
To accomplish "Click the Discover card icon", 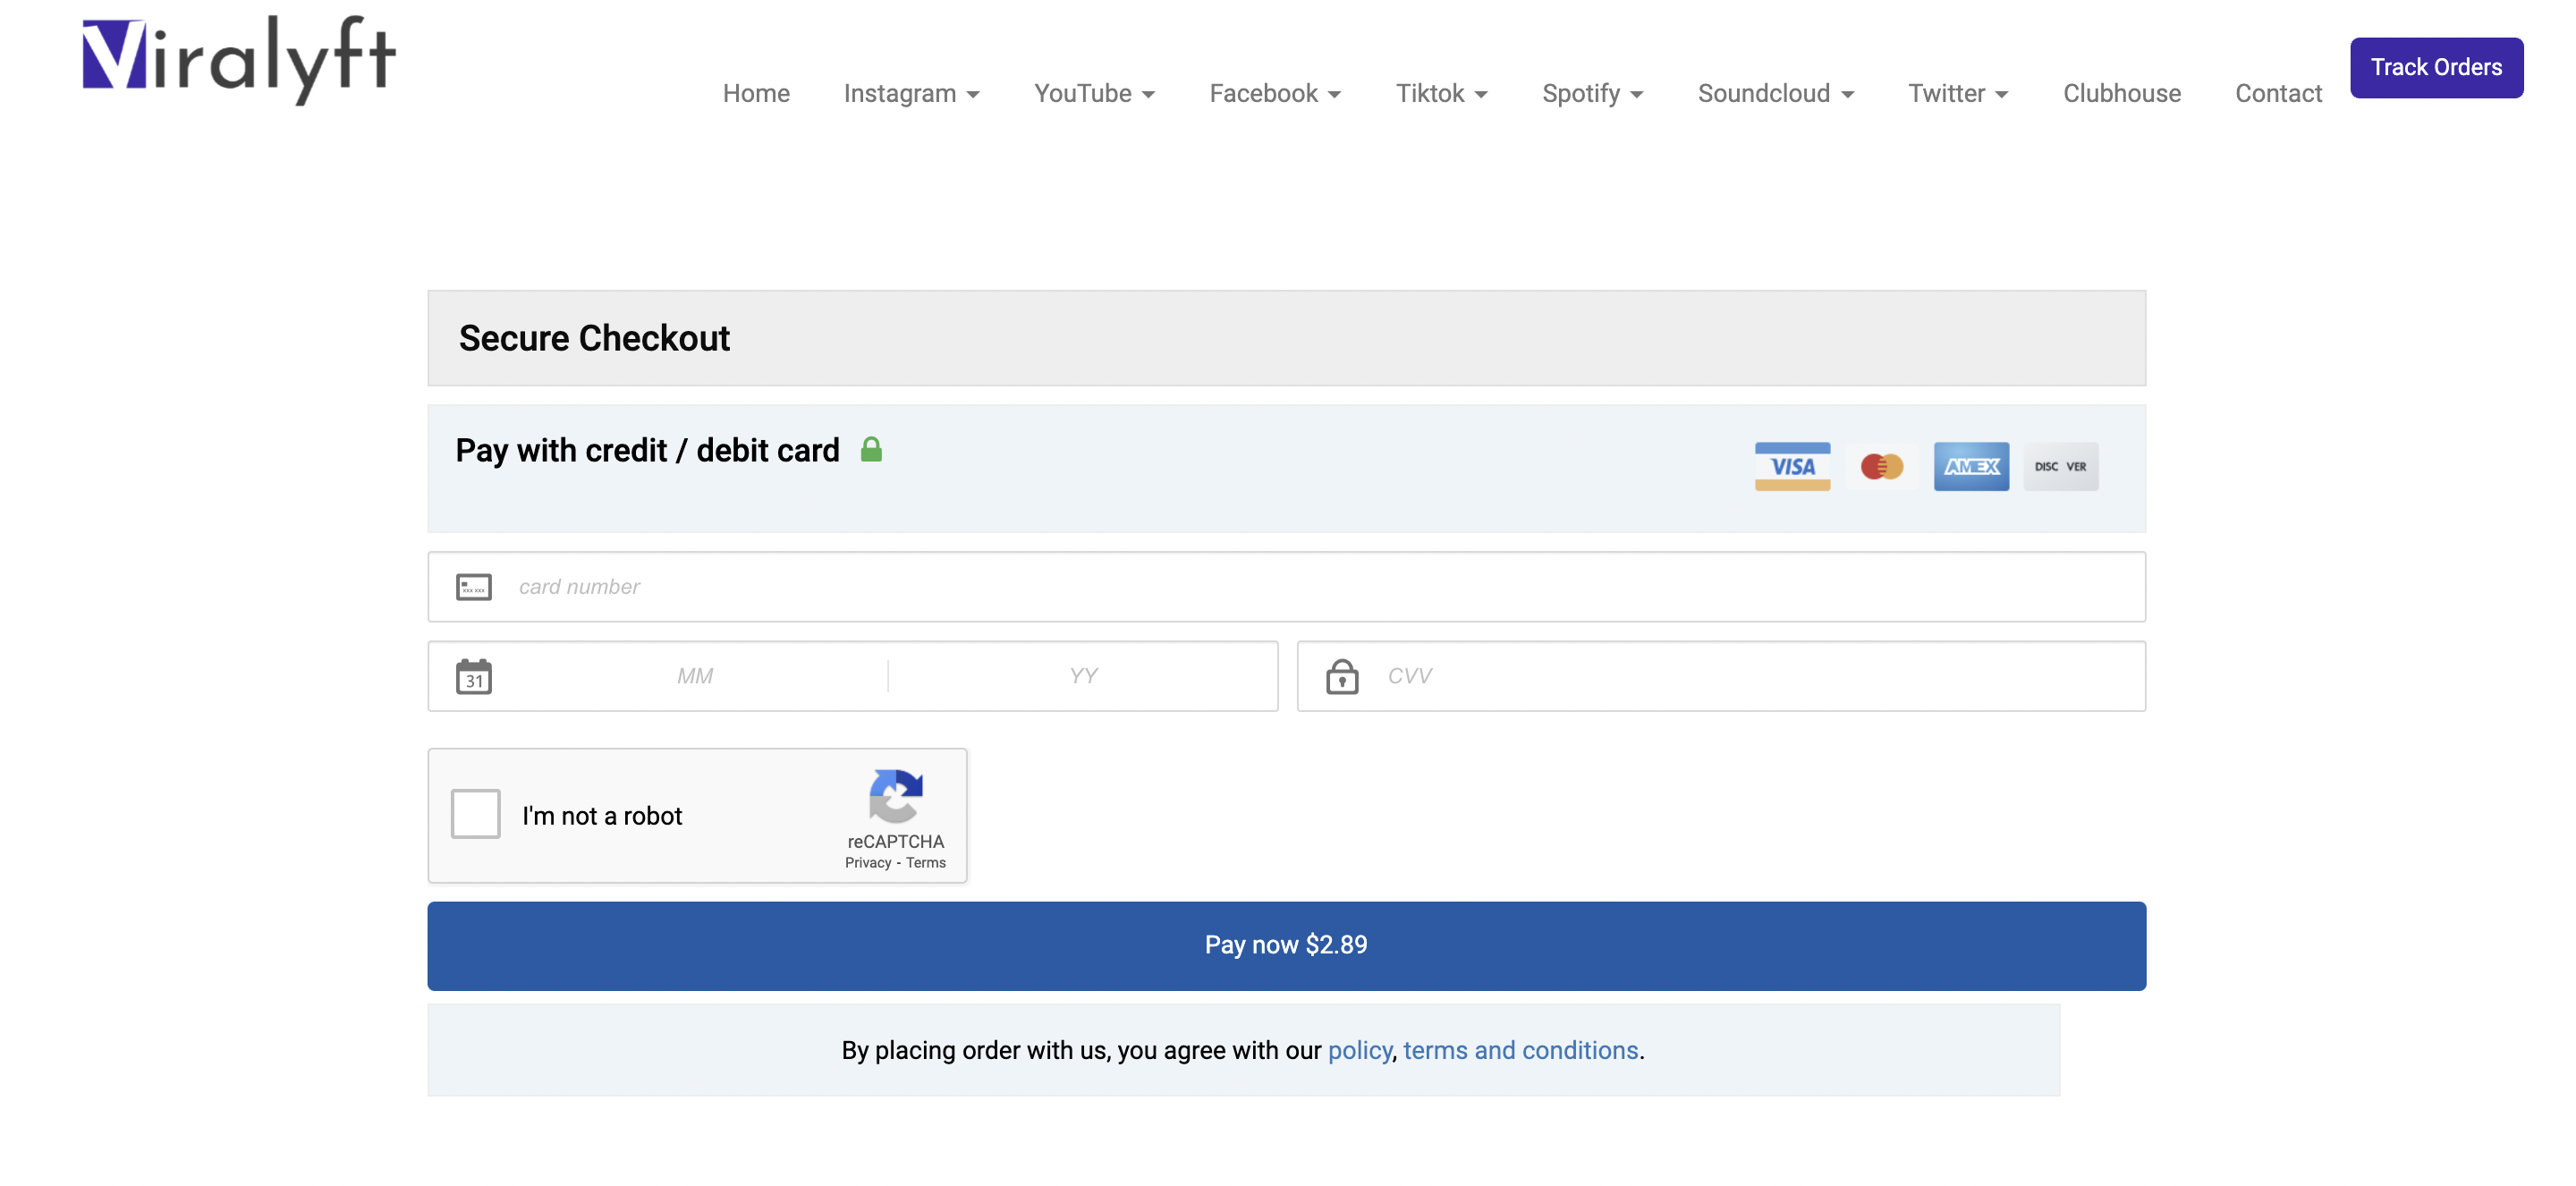I will pyautogui.click(x=2060, y=466).
